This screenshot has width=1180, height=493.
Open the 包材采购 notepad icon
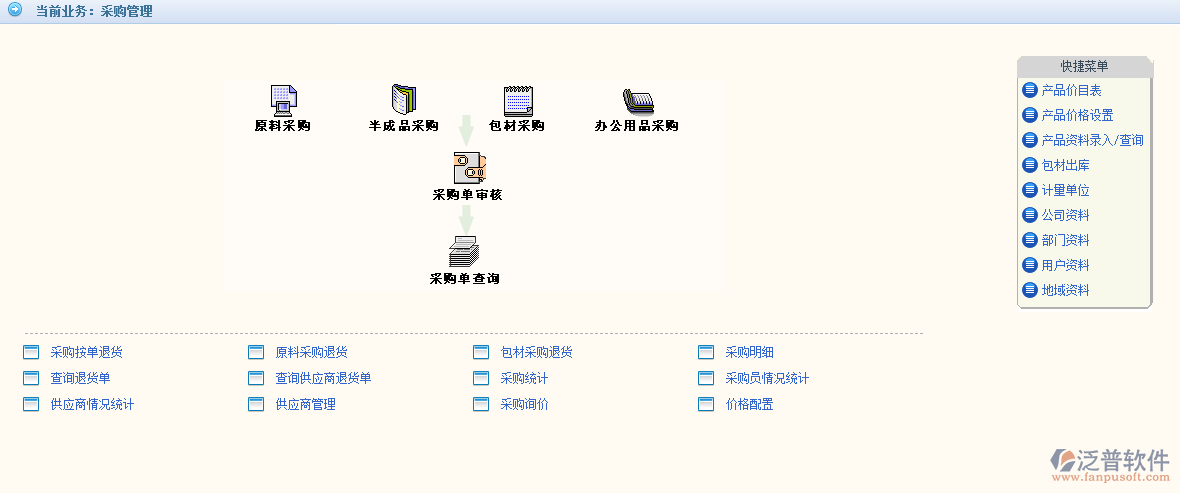point(518,100)
